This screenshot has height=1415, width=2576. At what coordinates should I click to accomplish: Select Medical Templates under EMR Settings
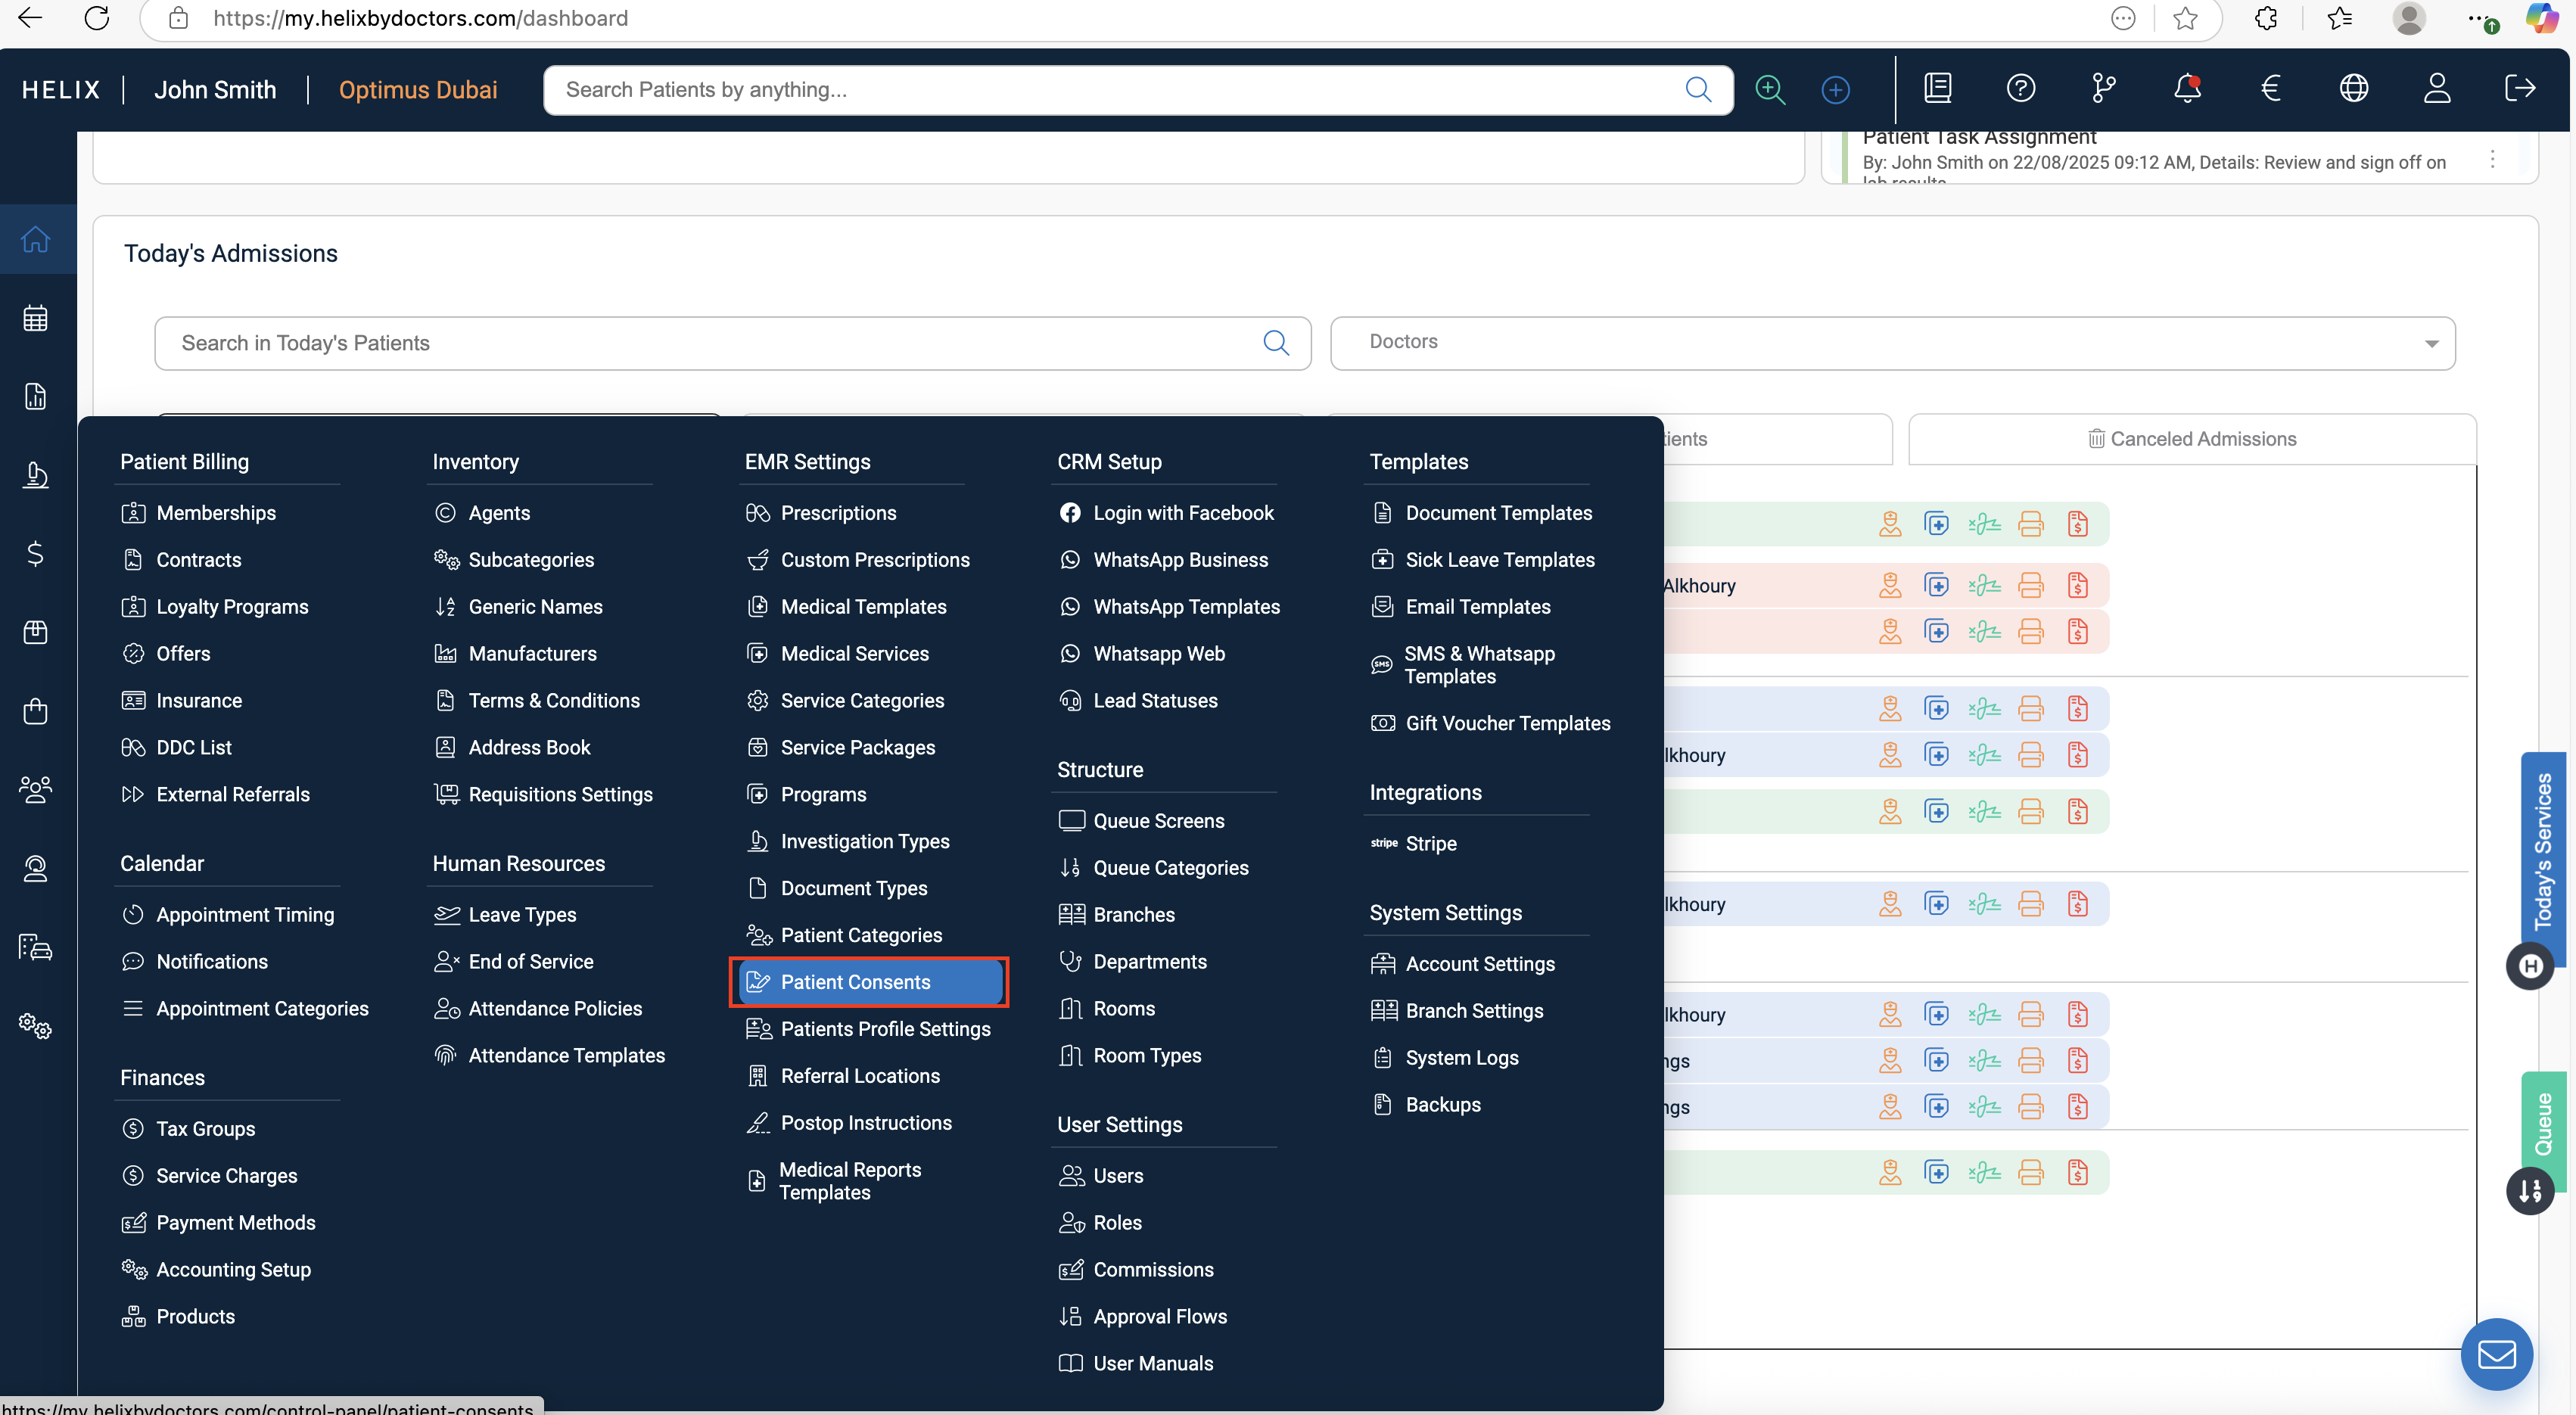[x=863, y=607]
